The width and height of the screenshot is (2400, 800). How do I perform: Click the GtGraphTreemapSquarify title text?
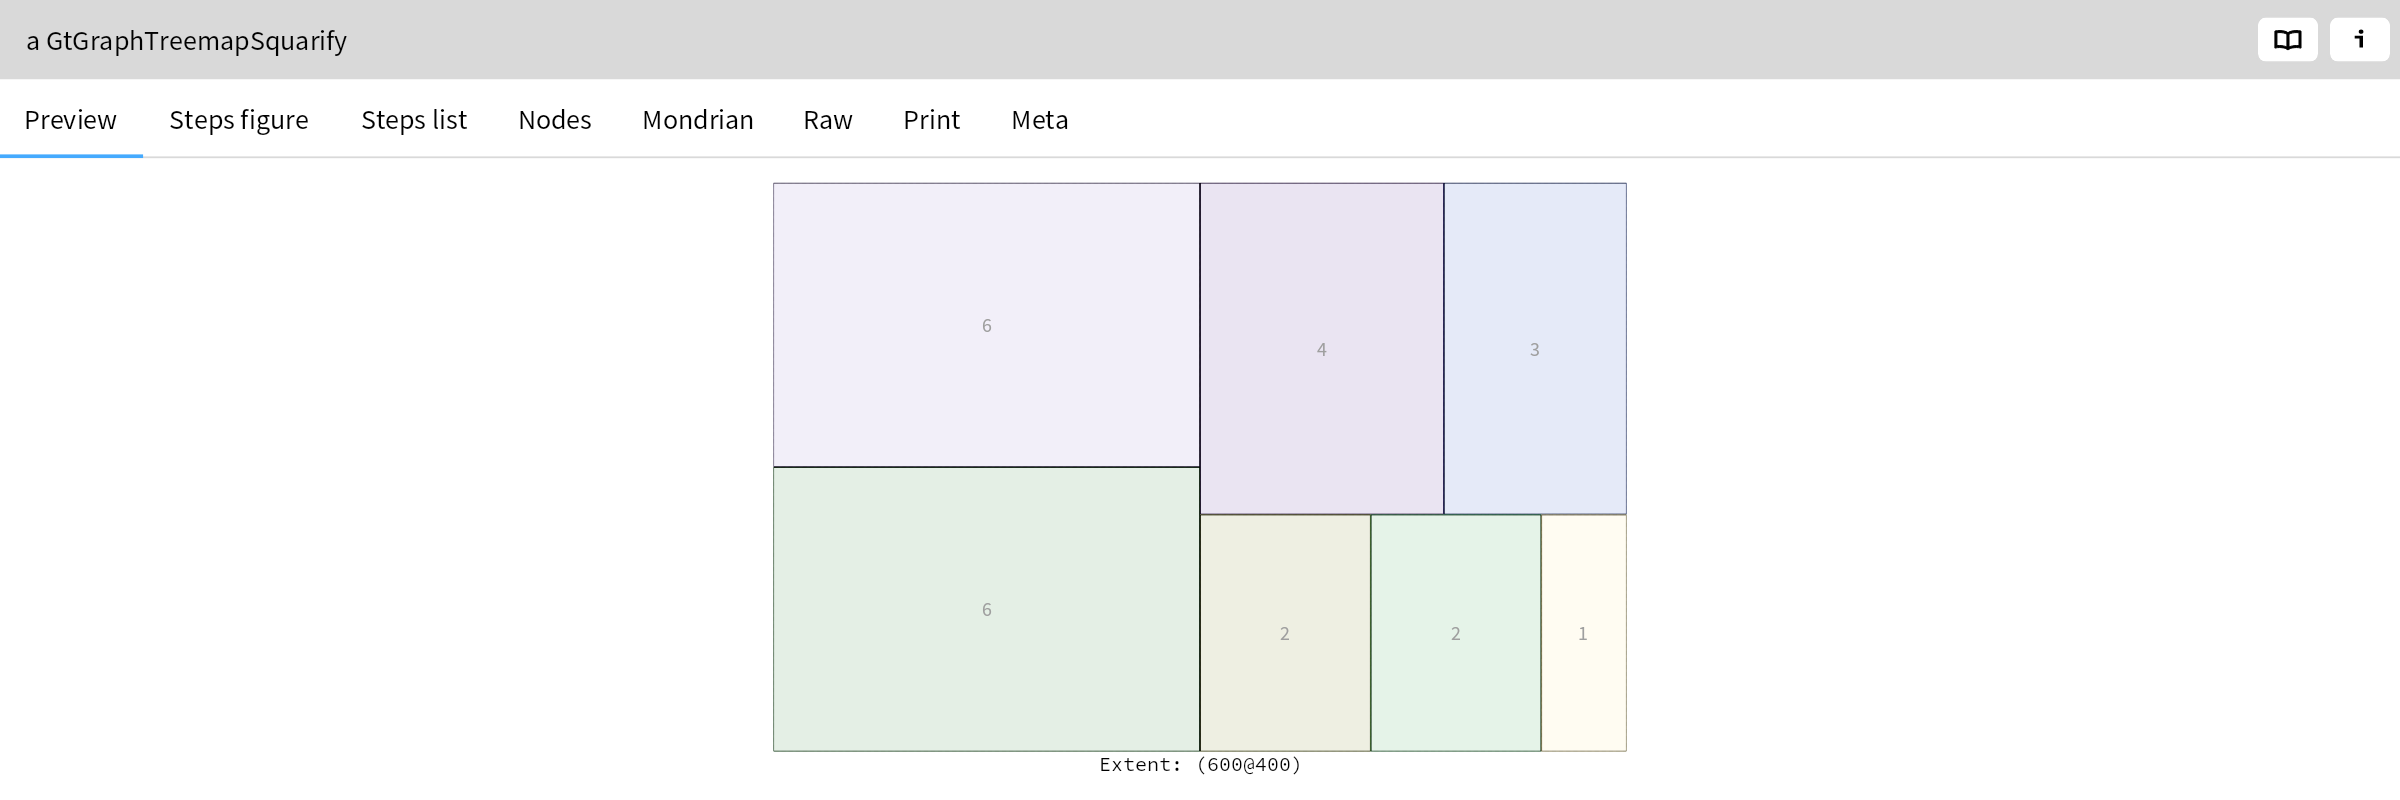(x=187, y=41)
